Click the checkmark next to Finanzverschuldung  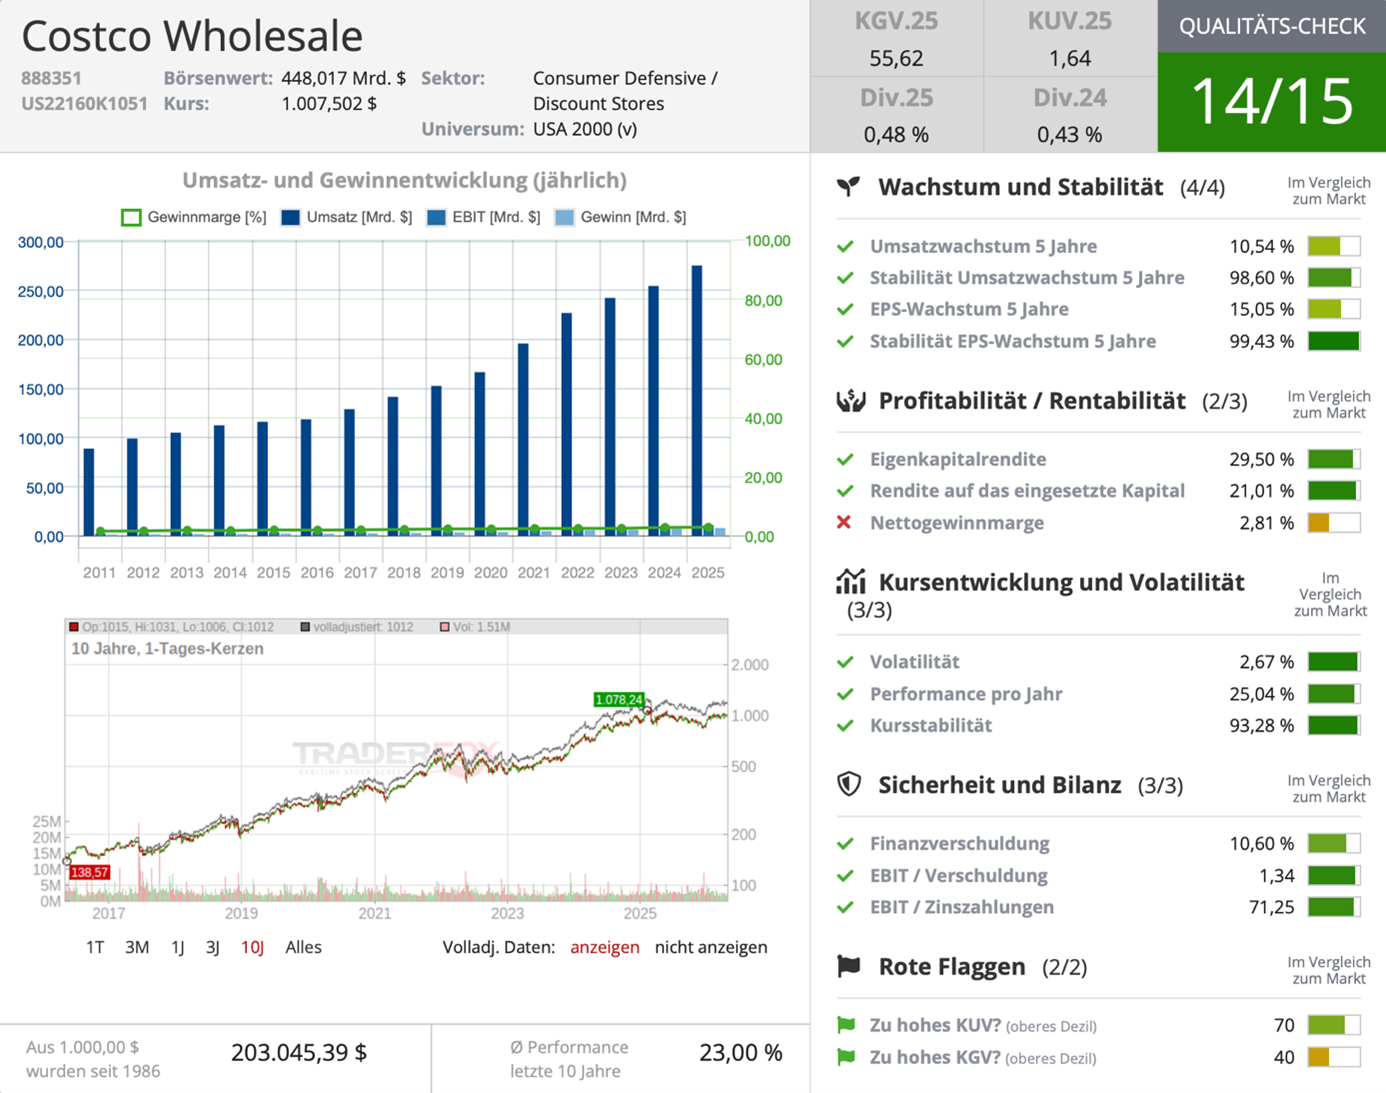pyautogui.click(x=846, y=844)
